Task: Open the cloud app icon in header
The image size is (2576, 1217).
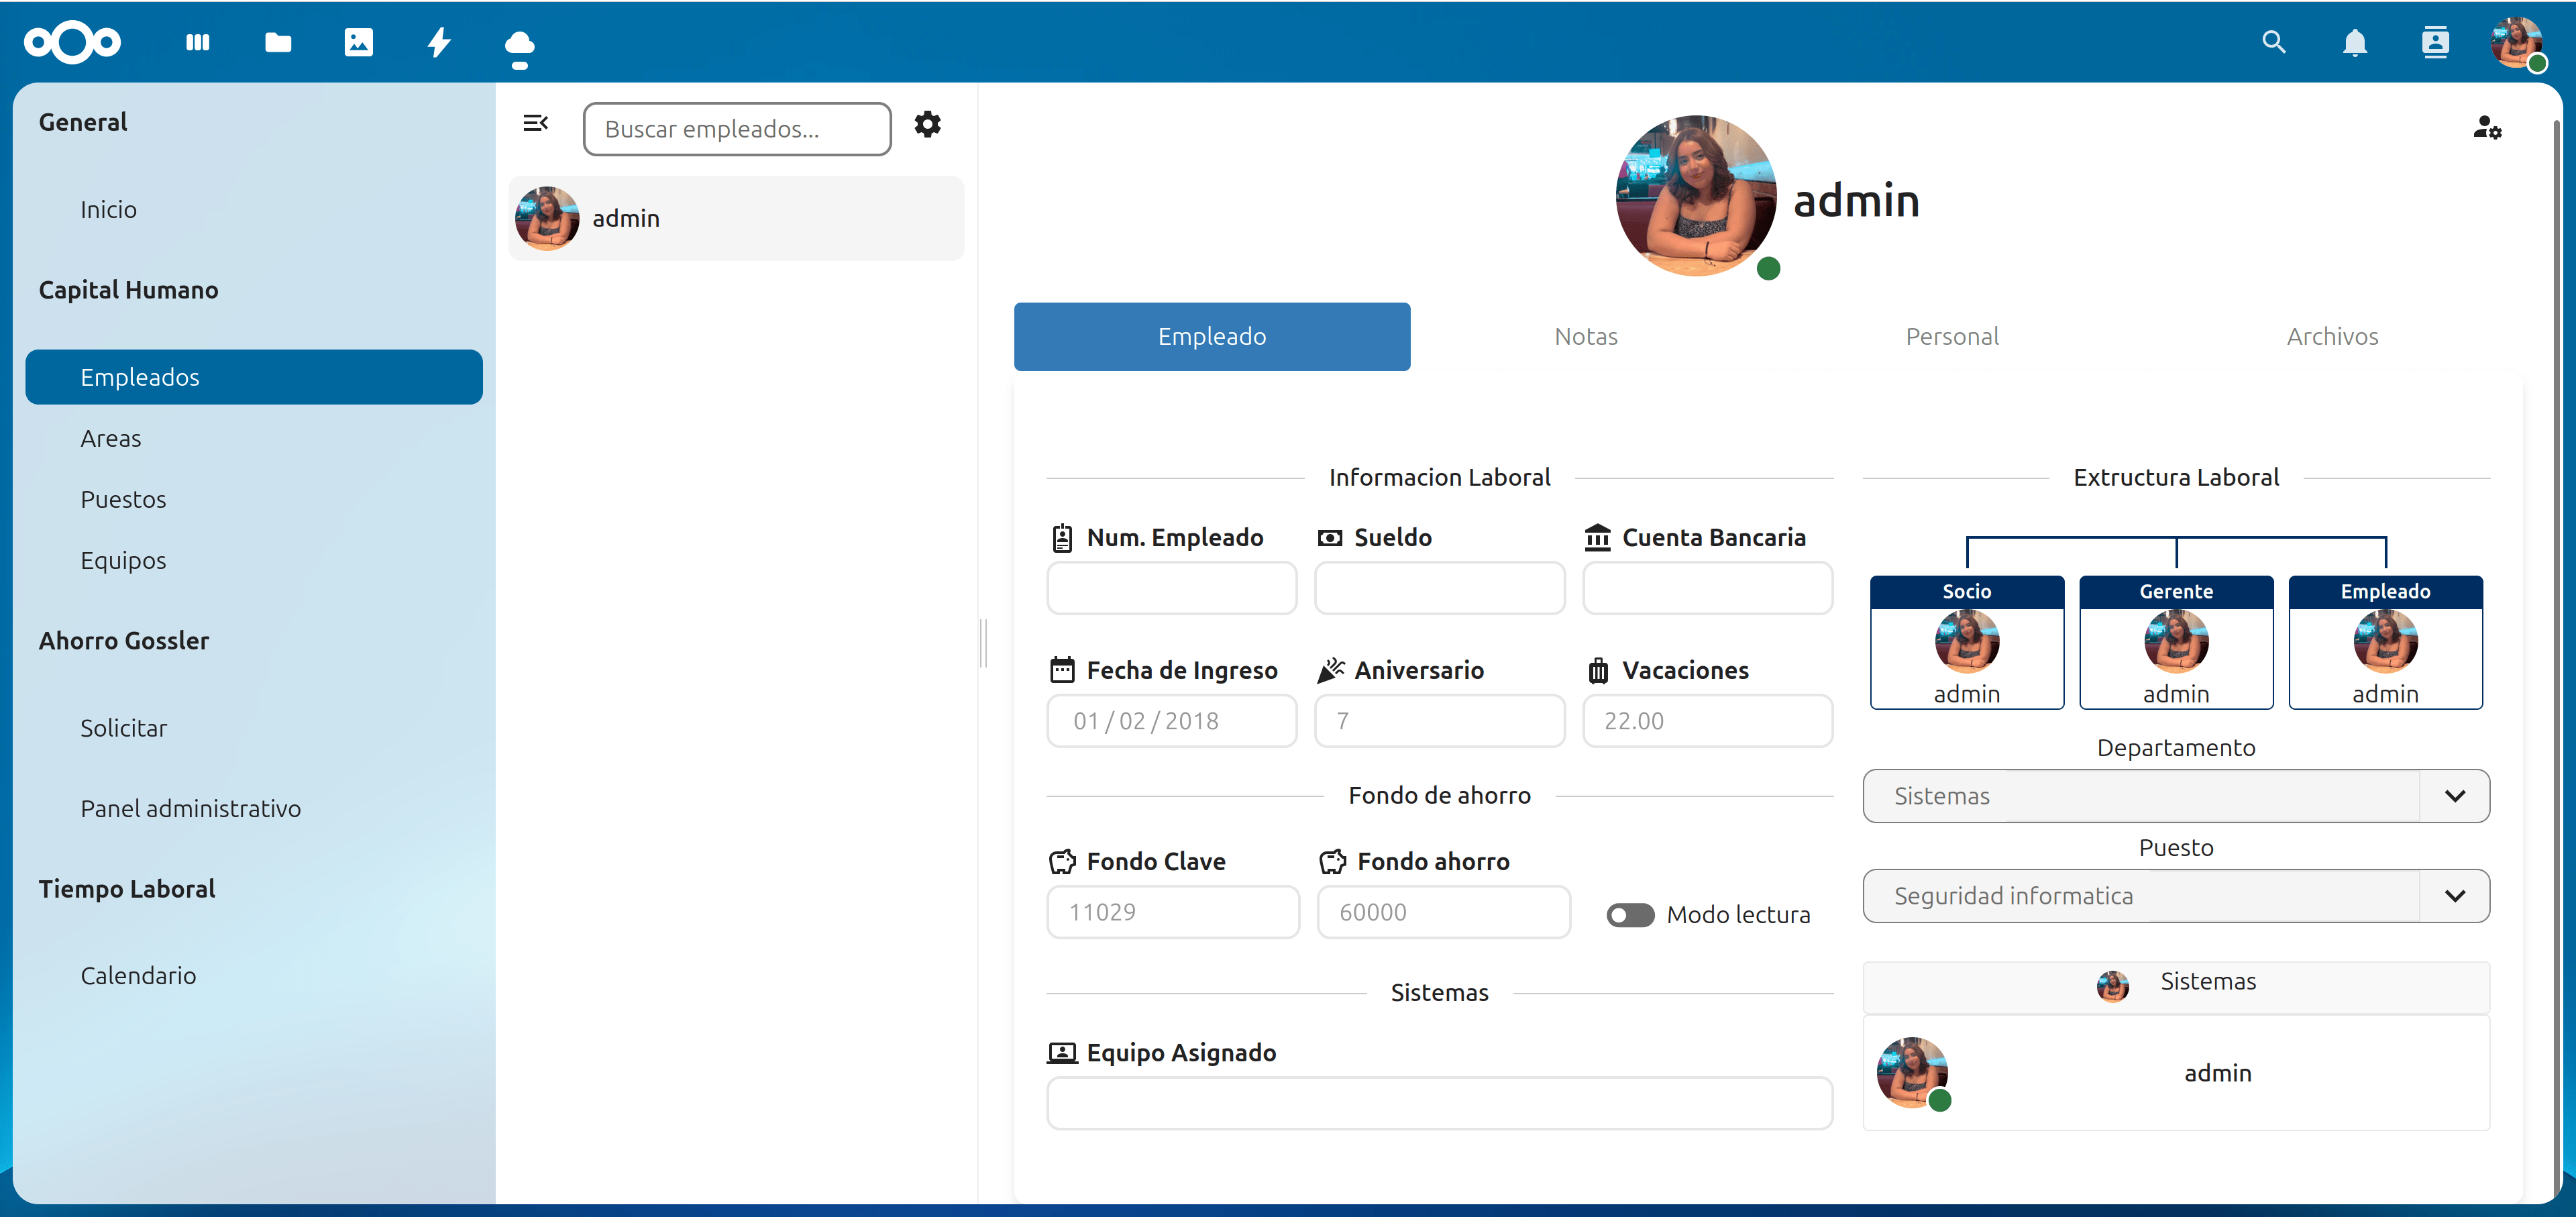Action: pyautogui.click(x=519, y=46)
